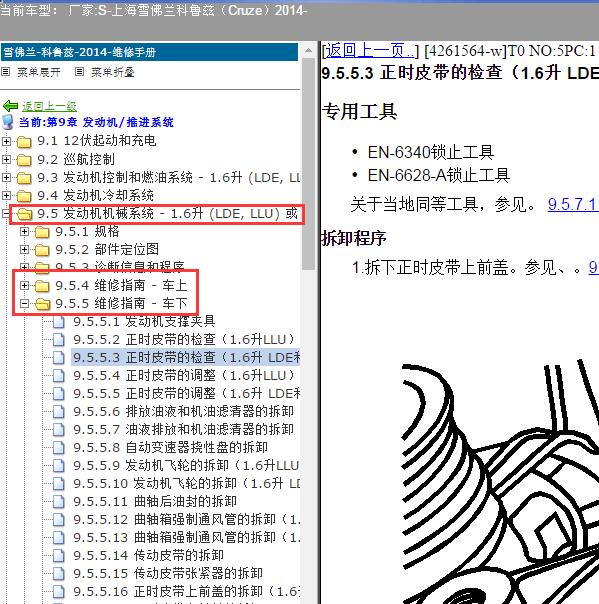This screenshot has height=604, width=599.
Task: Click document icon of 9.5.5.6 排放油液
Action: pos(59,411)
